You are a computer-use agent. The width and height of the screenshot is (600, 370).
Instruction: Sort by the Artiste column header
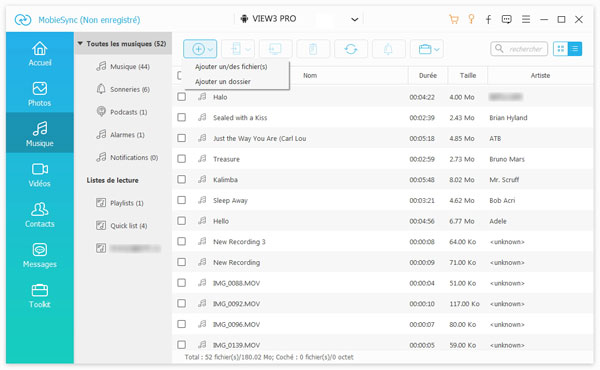click(x=540, y=75)
